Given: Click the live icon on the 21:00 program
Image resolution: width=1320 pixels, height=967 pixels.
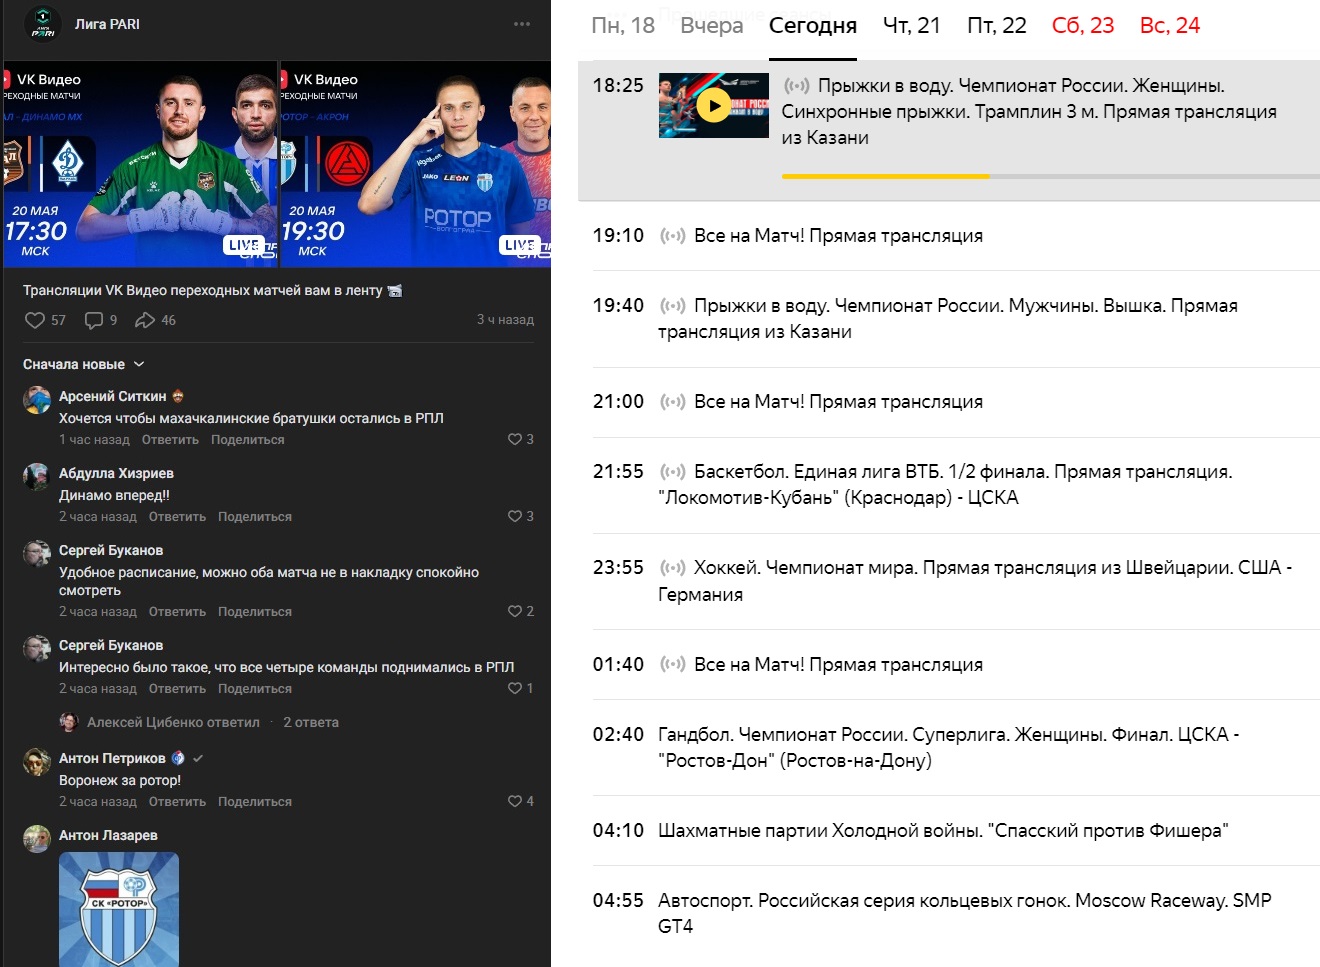Looking at the screenshot, I should point(673,402).
